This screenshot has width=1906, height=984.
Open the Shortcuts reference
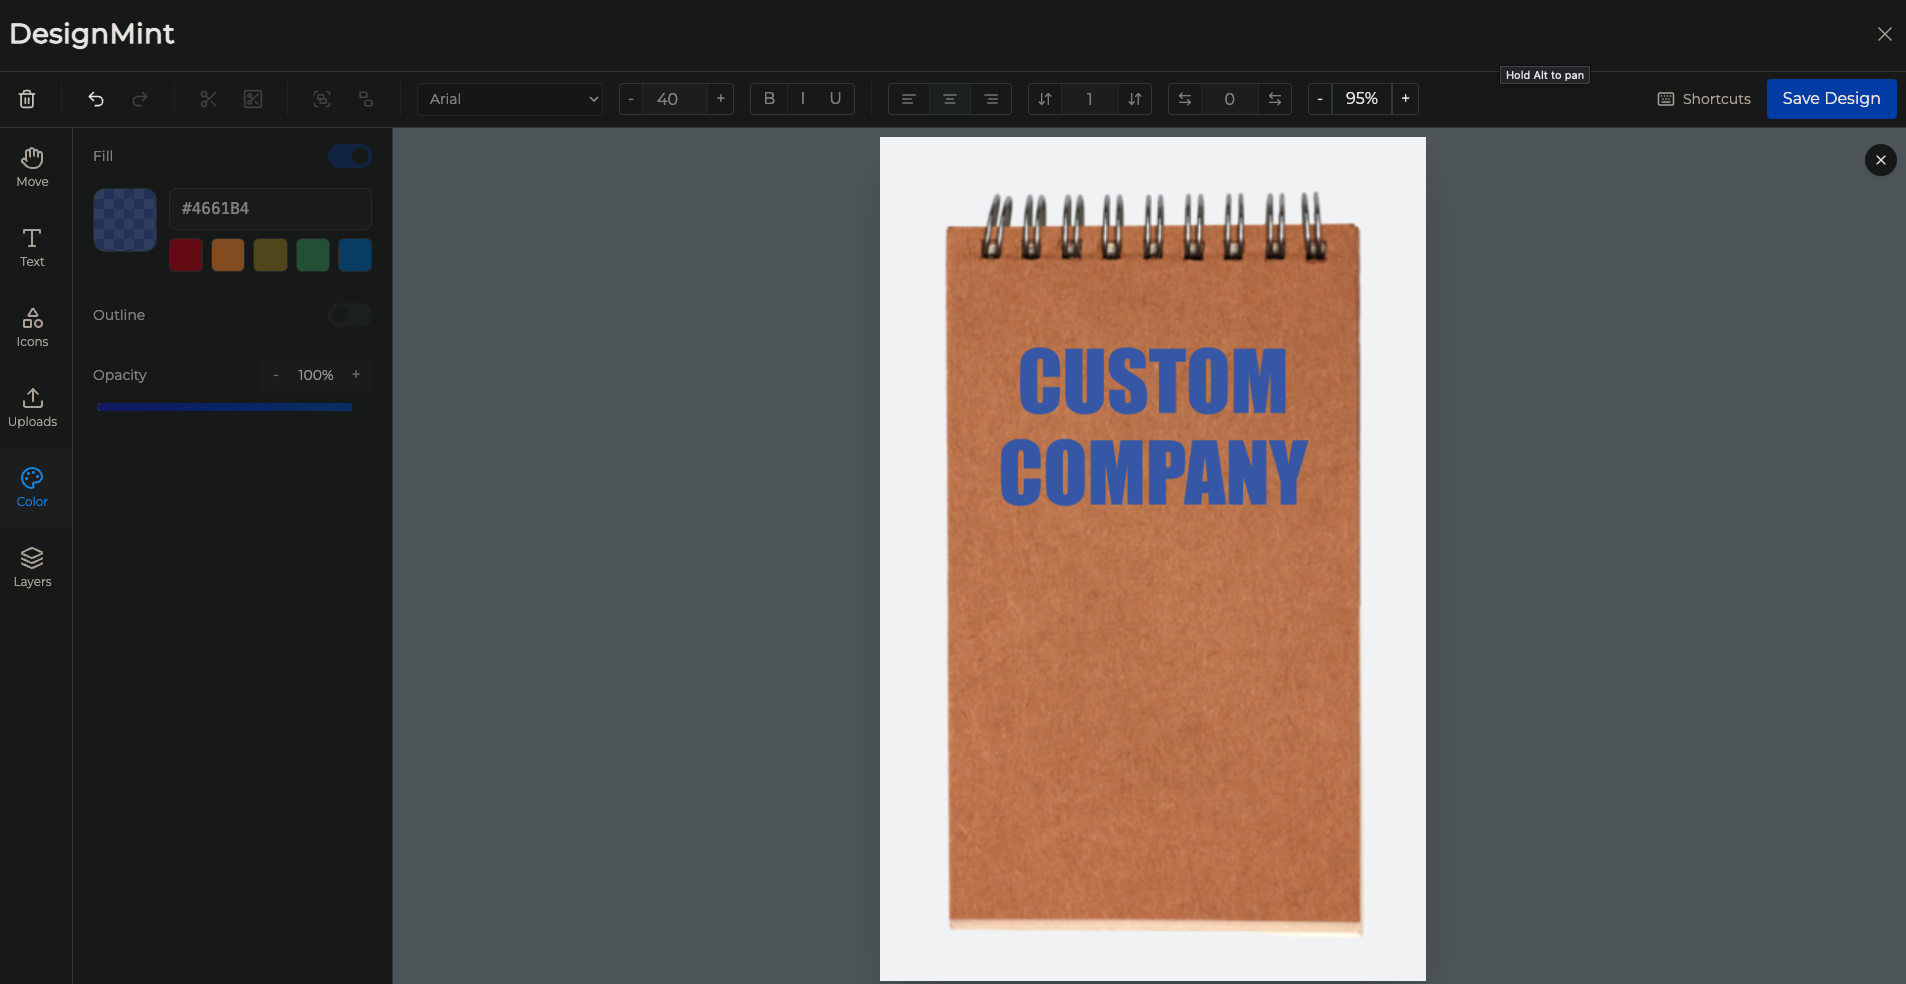[1704, 99]
